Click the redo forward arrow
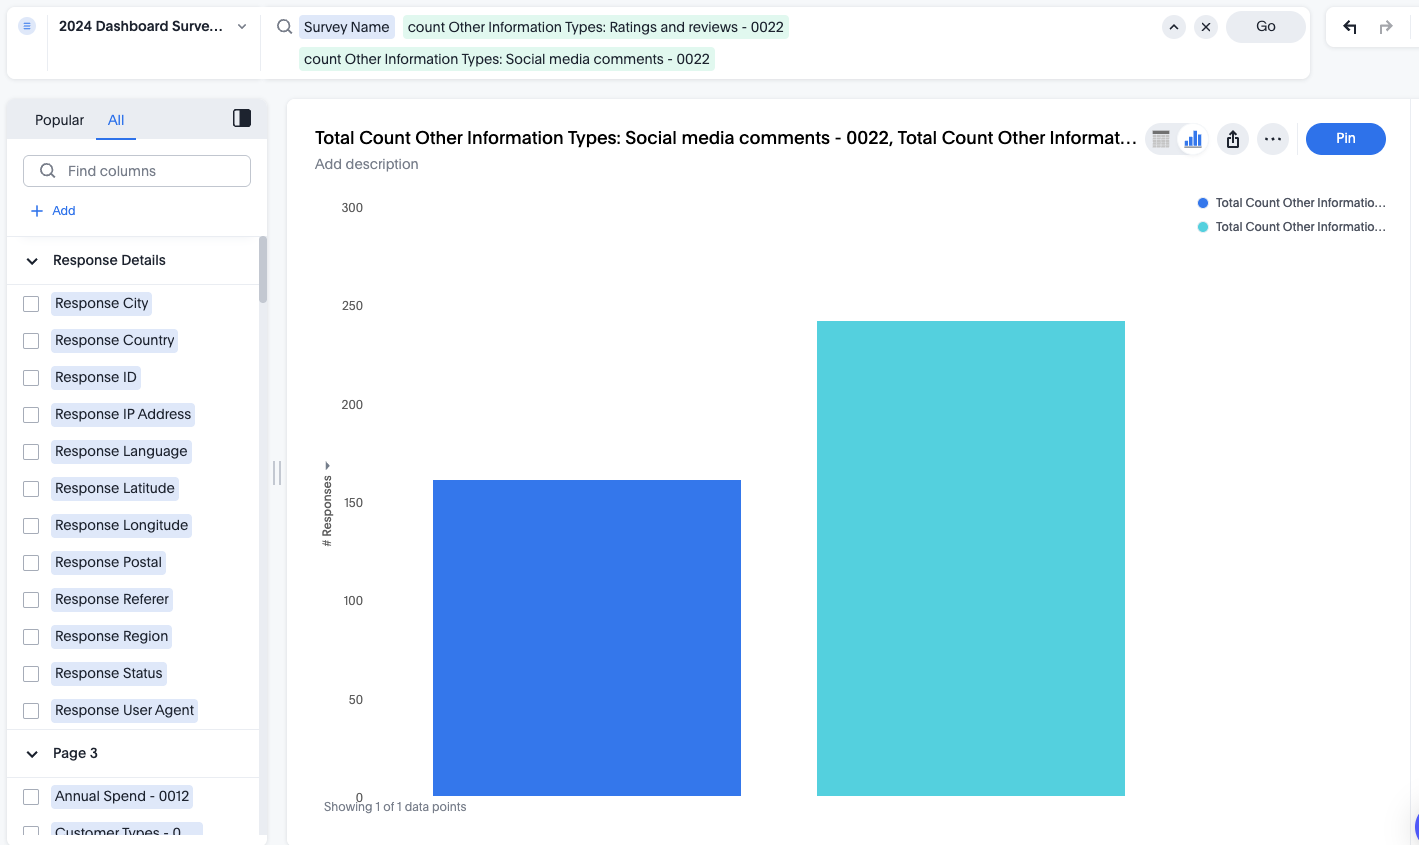 [x=1386, y=27]
